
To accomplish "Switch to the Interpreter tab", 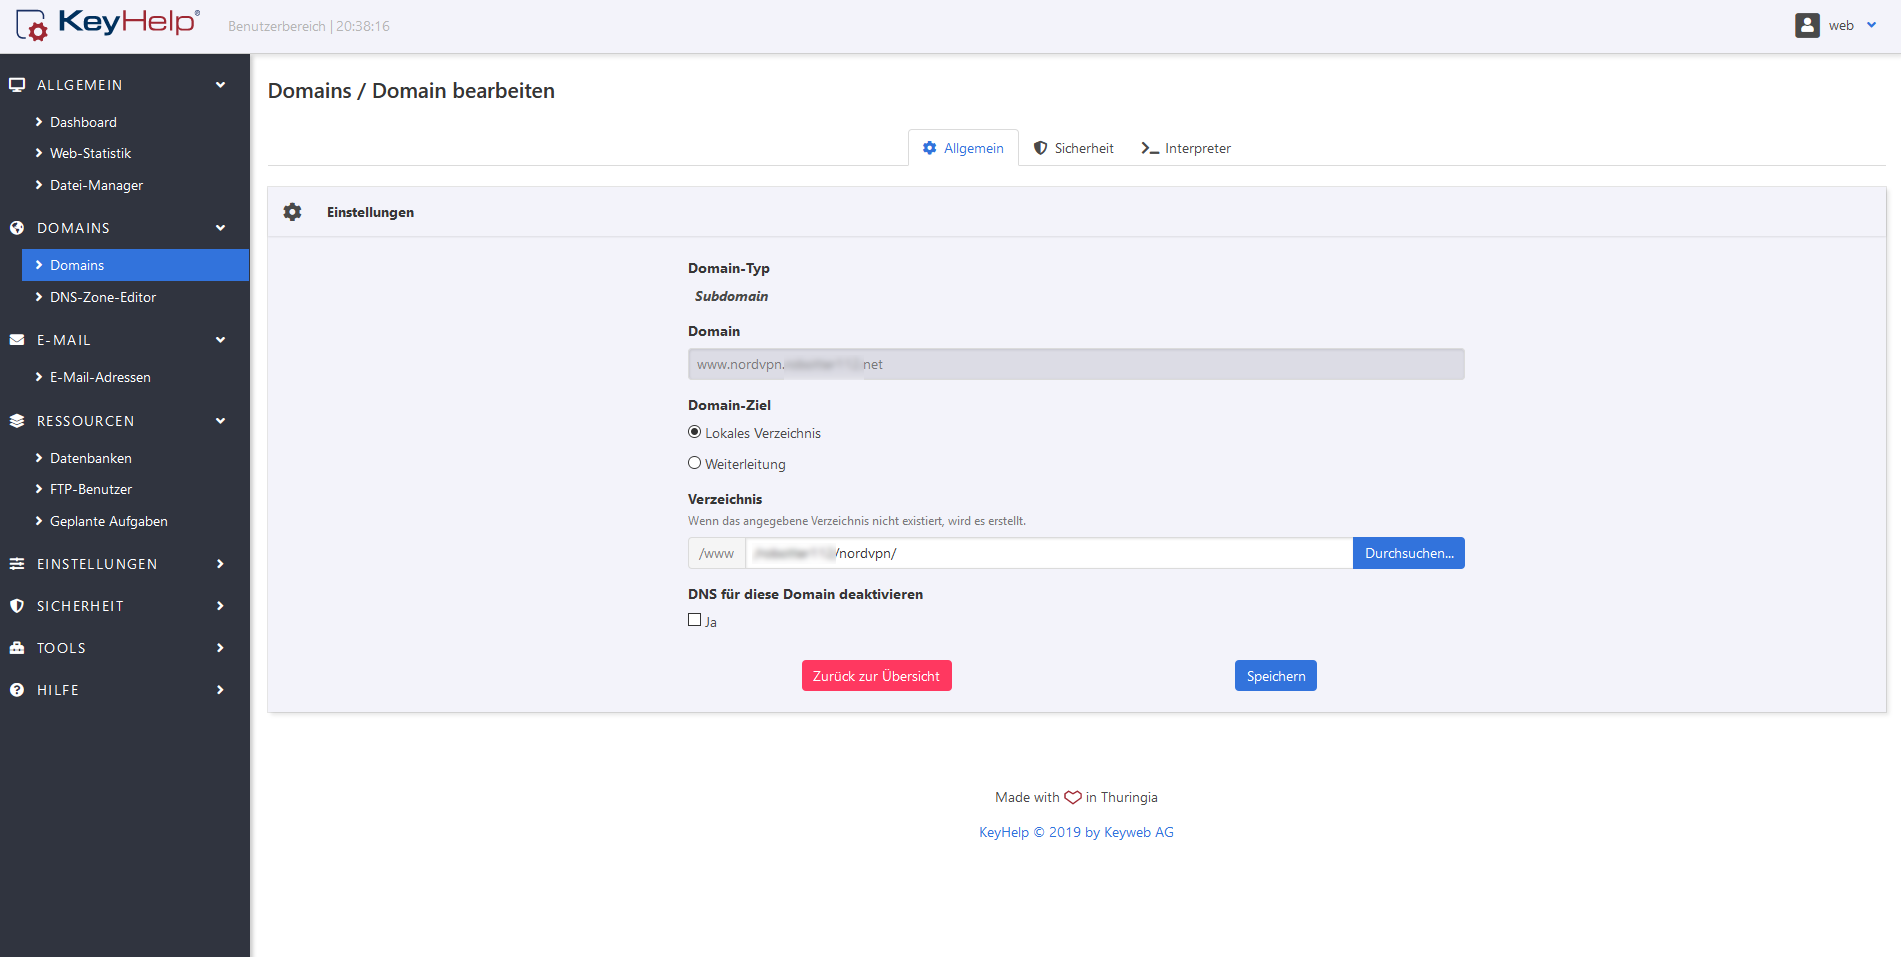I will [1186, 148].
